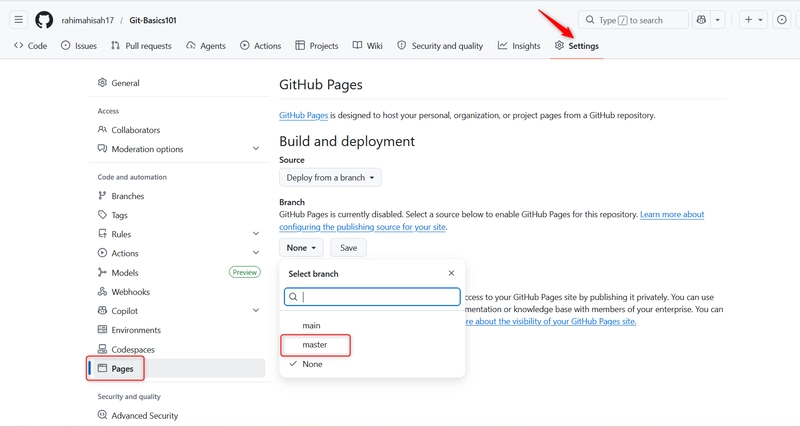Expand the Rules chevron
The height and width of the screenshot is (427, 800).
pyautogui.click(x=256, y=234)
